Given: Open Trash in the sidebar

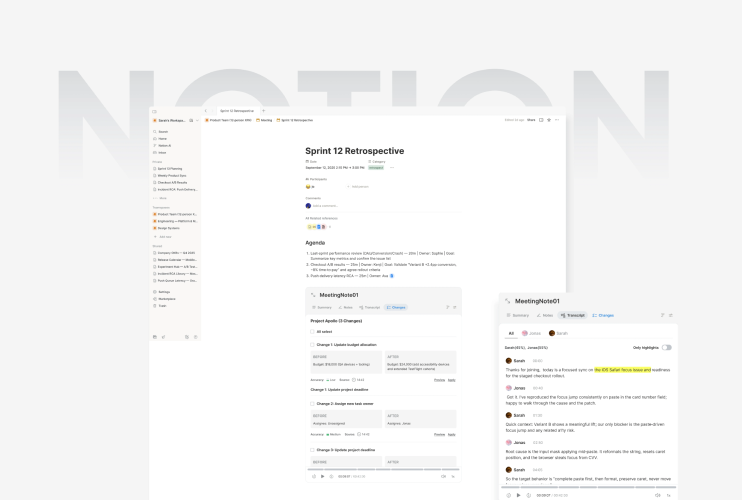Looking at the screenshot, I should (160, 306).
